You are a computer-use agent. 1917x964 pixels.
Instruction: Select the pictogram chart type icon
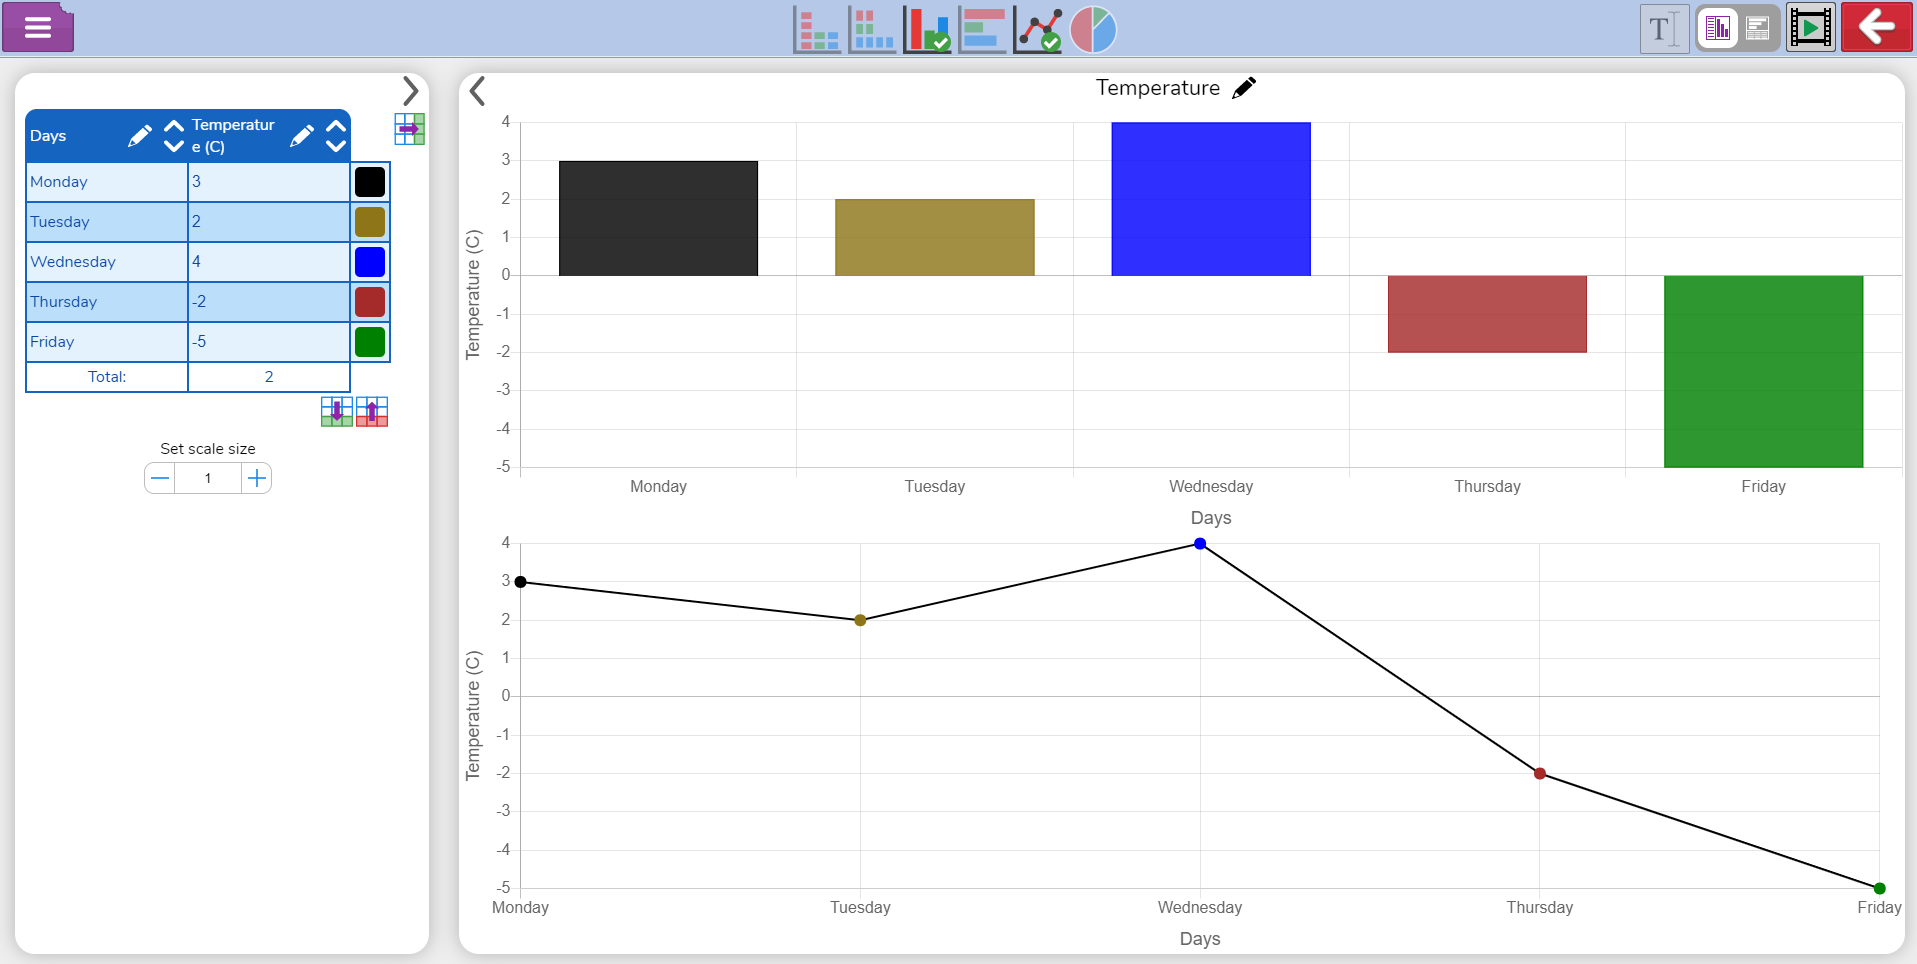coord(817,29)
